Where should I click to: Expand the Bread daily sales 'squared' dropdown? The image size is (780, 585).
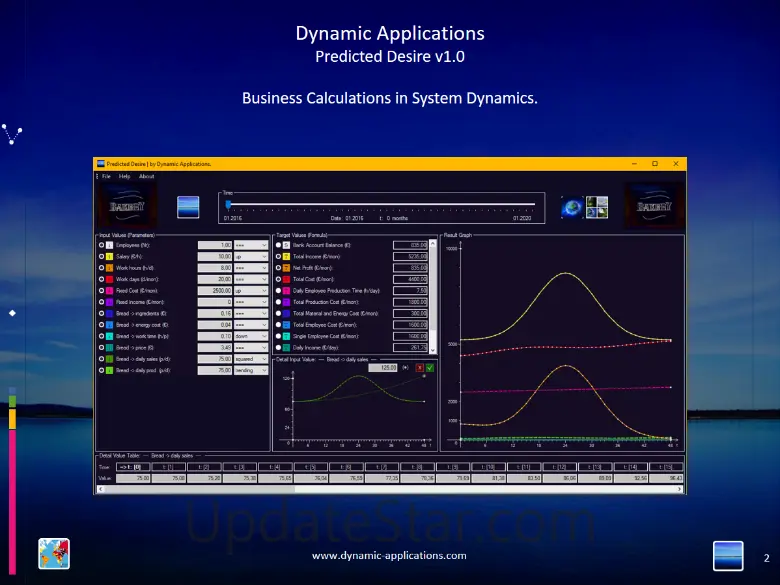pos(251,359)
